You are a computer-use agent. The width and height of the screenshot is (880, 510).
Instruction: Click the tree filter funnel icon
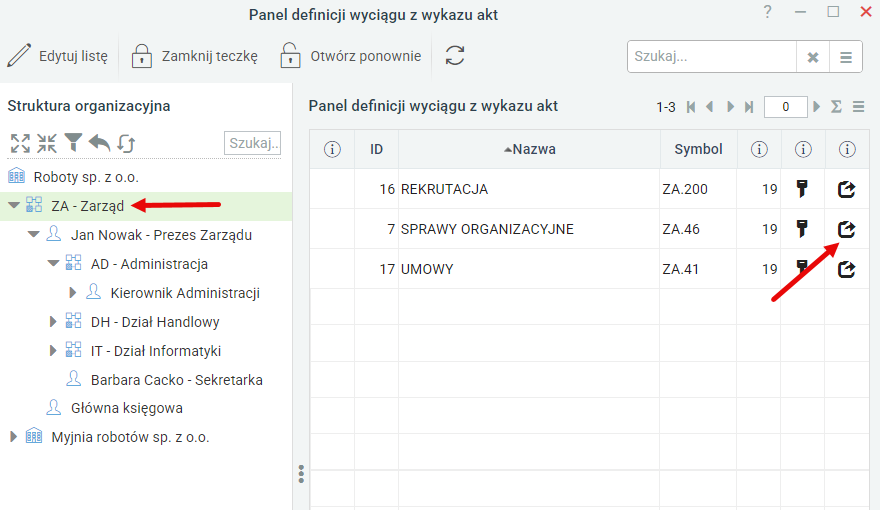pyautogui.click(x=73, y=143)
